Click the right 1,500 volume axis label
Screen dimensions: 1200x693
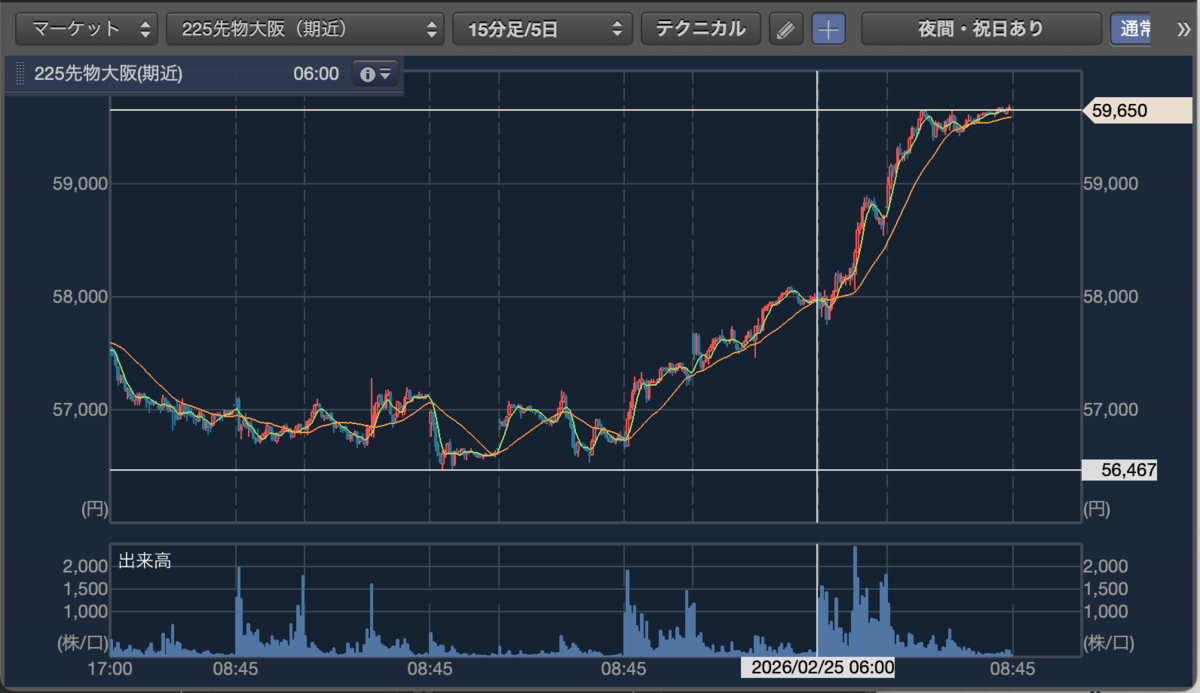click(x=1105, y=588)
